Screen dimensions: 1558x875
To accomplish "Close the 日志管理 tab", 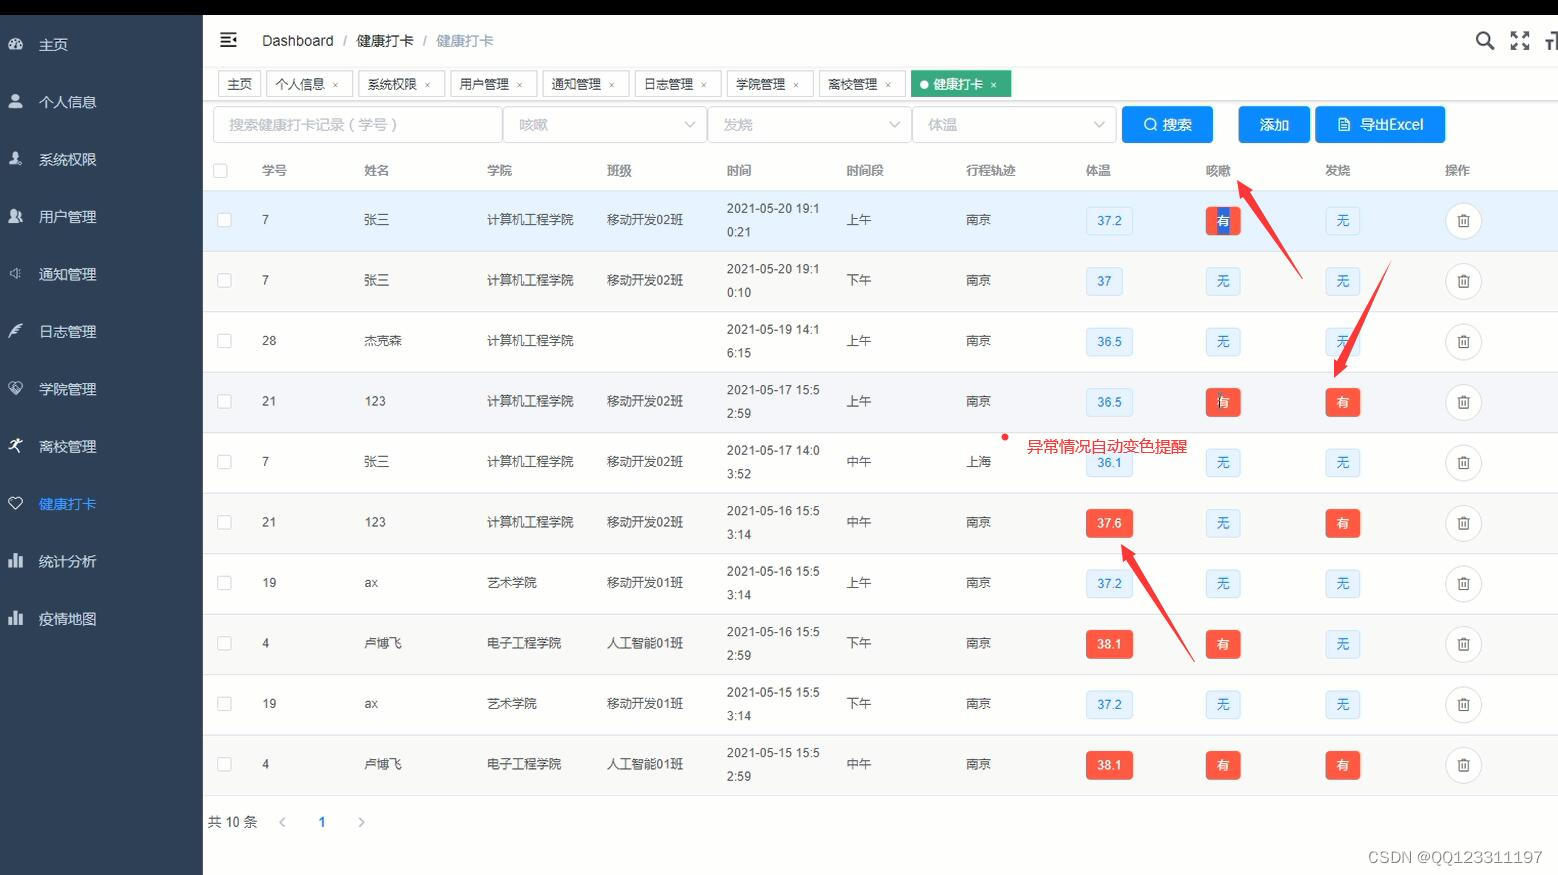I will (x=703, y=85).
